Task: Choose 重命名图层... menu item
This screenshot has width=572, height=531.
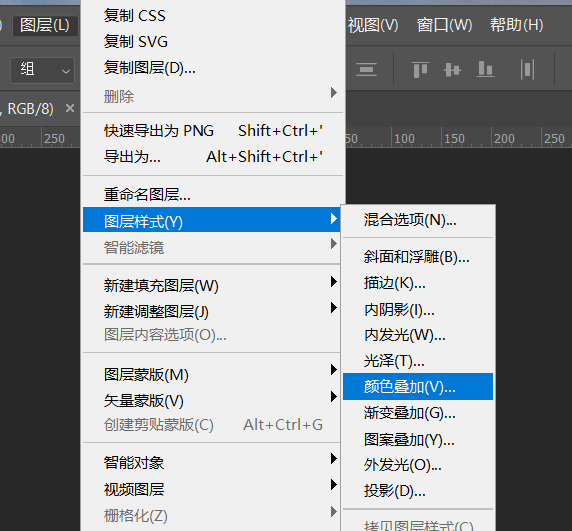Action: click(213, 194)
